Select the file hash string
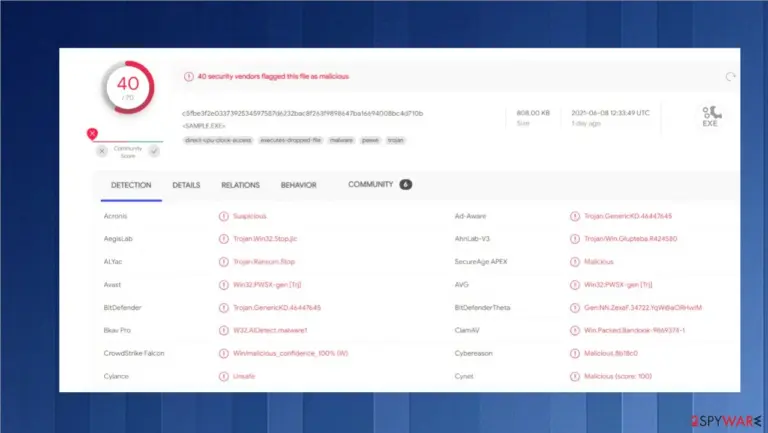 [302, 113]
